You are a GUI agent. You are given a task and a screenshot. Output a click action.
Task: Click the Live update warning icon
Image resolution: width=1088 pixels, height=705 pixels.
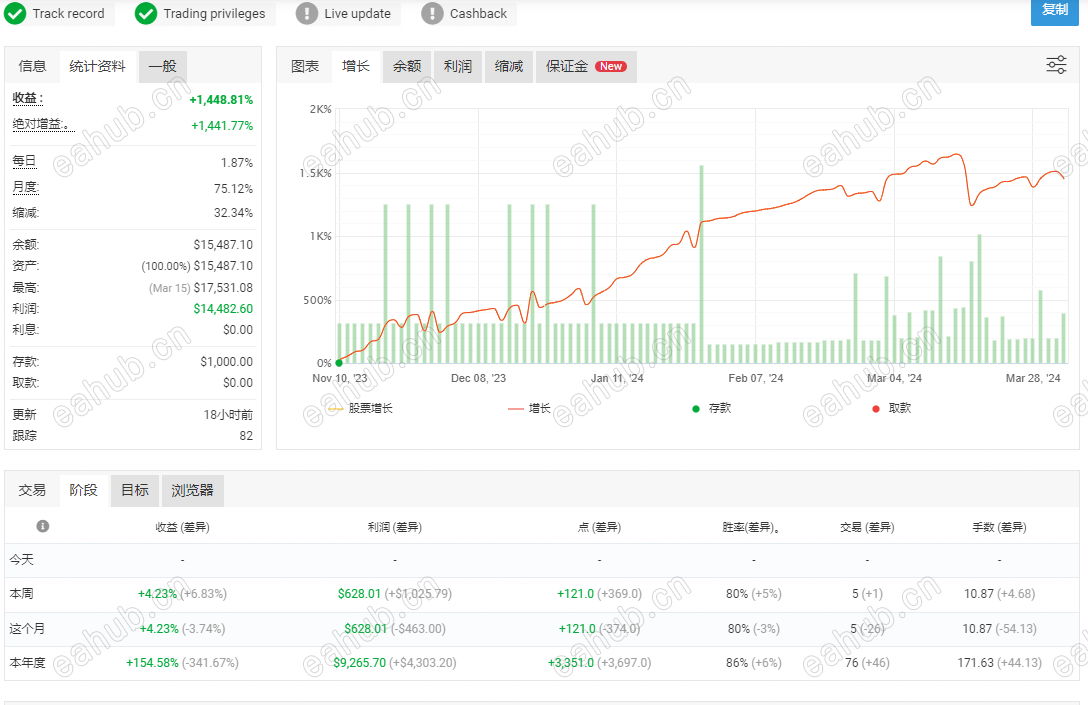click(x=307, y=13)
